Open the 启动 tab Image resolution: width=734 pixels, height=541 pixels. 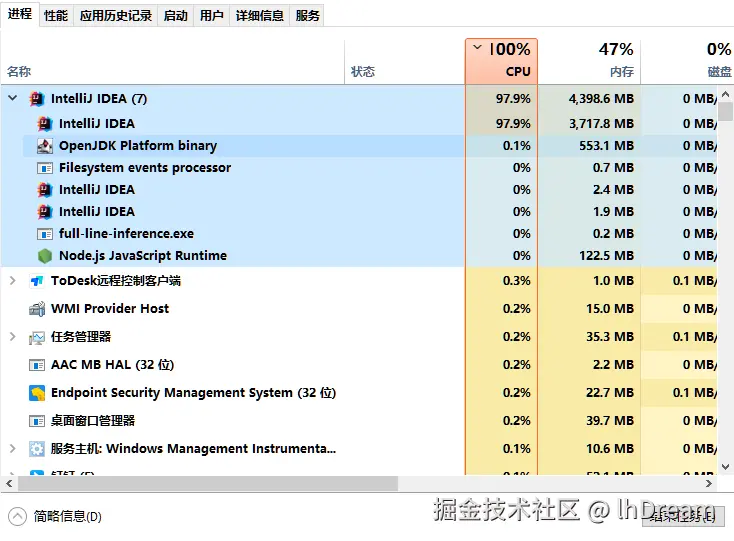(x=176, y=16)
